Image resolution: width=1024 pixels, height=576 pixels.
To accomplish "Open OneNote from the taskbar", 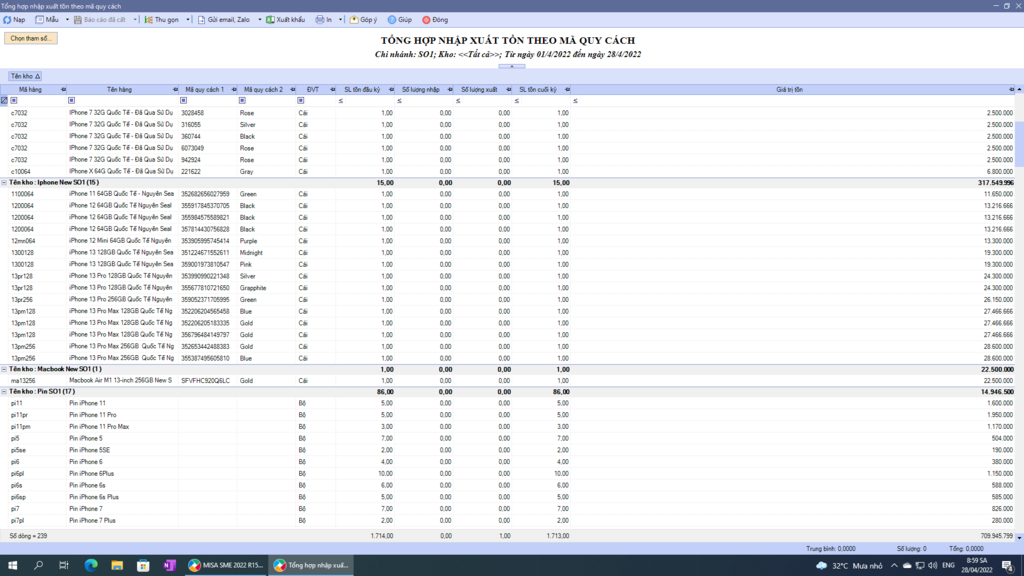I will pyautogui.click(x=169, y=566).
